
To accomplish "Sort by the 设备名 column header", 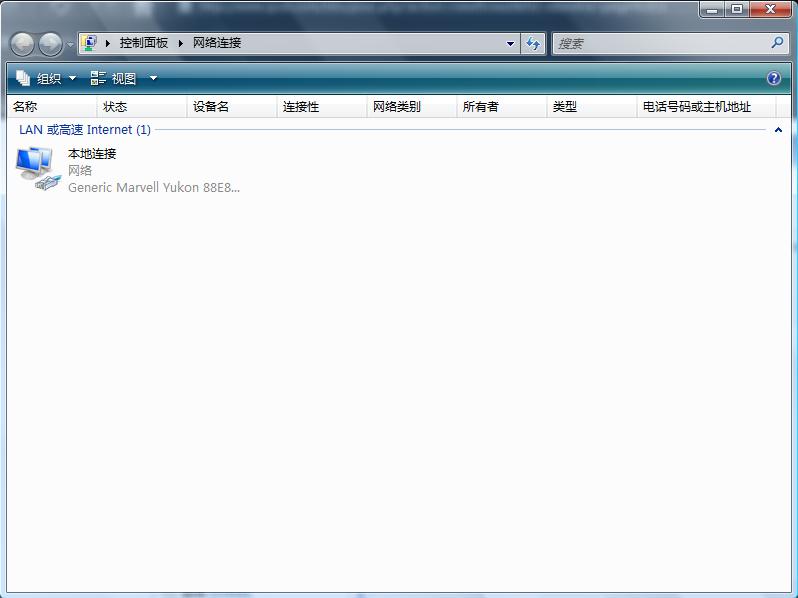I will (x=232, y=107).
